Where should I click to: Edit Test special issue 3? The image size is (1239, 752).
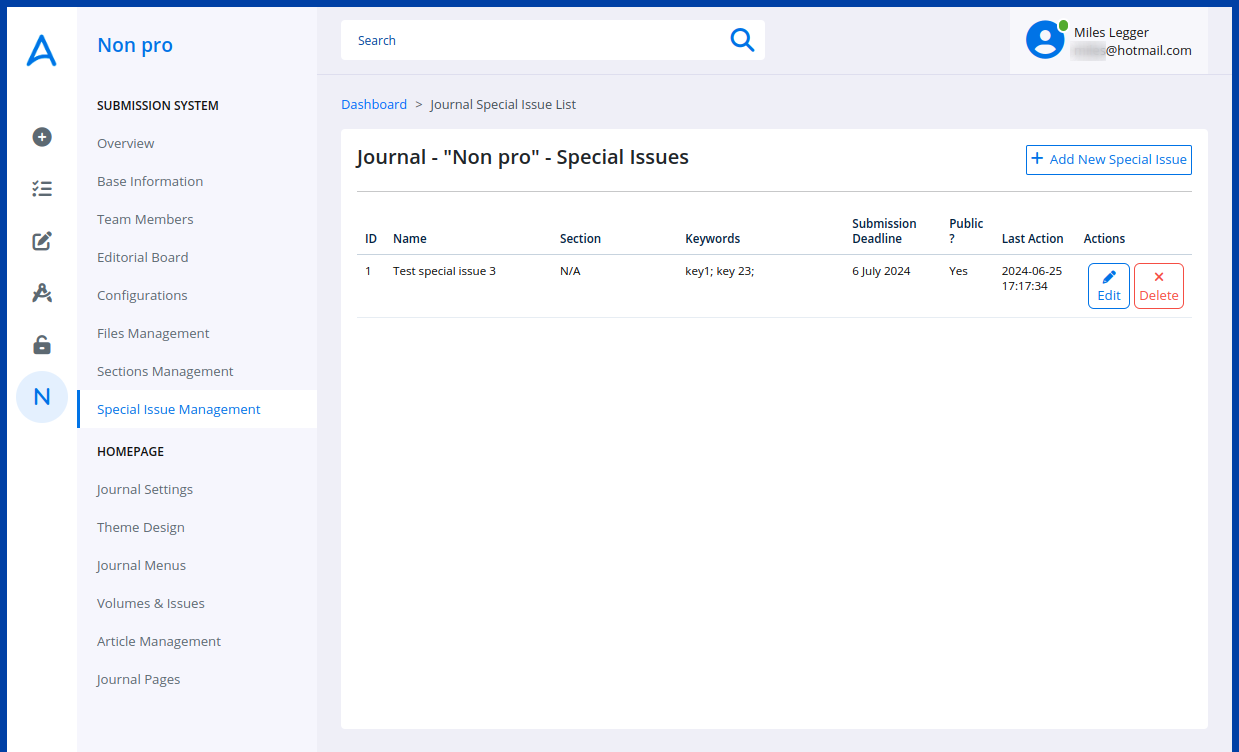click(1108, 286)
